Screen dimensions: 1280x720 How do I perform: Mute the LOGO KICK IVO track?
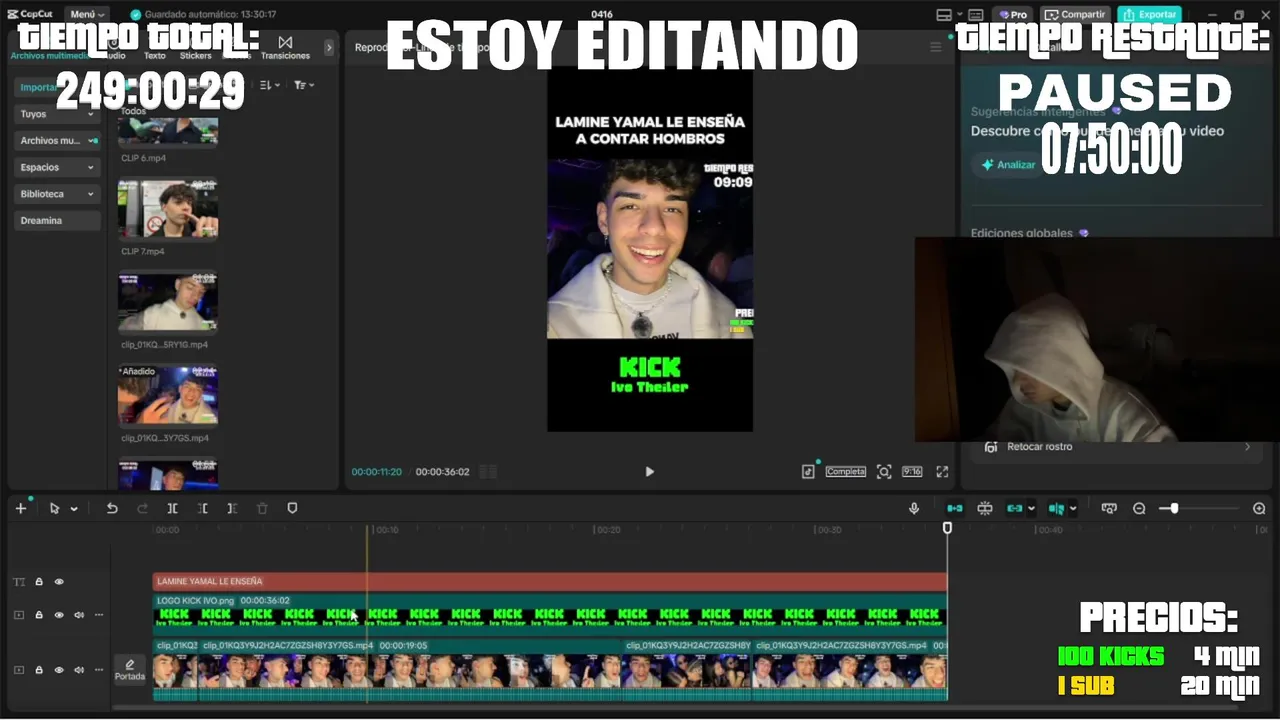tap(79, 615)
